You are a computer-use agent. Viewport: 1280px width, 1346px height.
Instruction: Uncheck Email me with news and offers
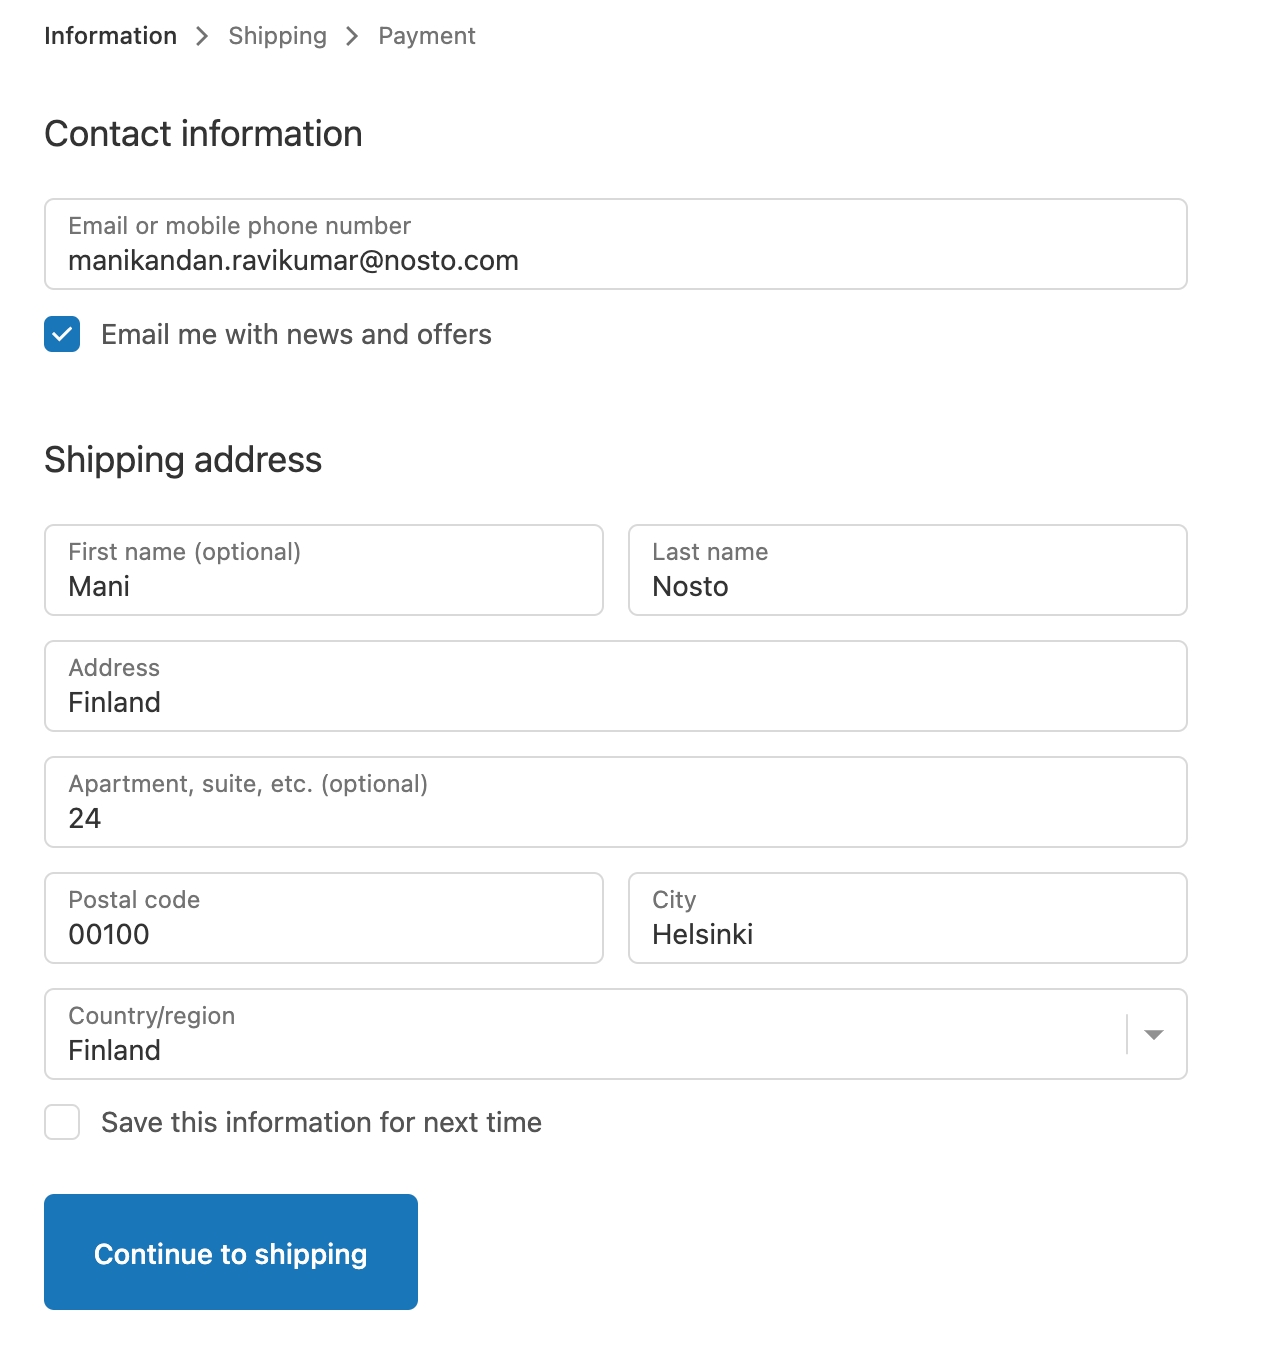[62, 335]
